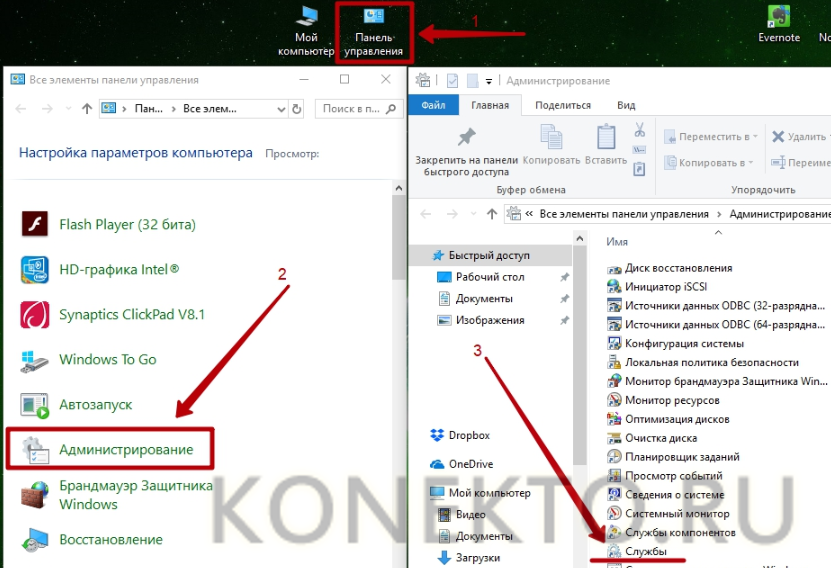Image resolution: width=831 pixels, height=568 pixels.
Task: Click Все элементы панели управления breadcrumb
Action: 624,214
